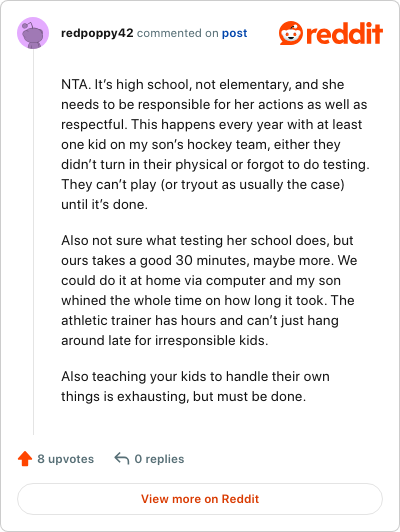
Task: Click the line mentioning "son's hockey team"
Action: click(x=201, y=145)
